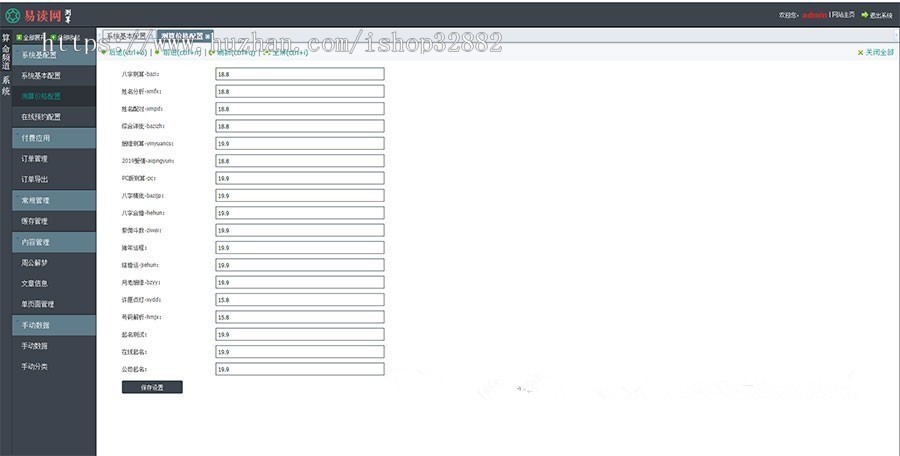
Task: Click the 保存设置 button
Action: (152, 387)
